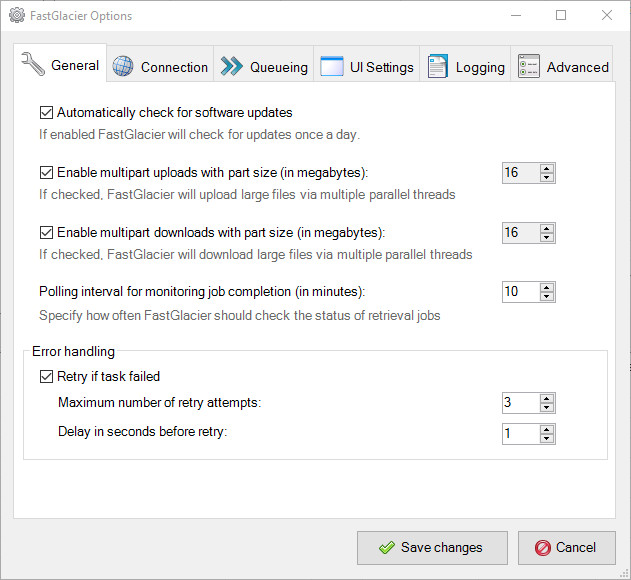Viewport: 631px width, 580px height.
Task: Increase multipart download part size
Action: tap(546, 228)
